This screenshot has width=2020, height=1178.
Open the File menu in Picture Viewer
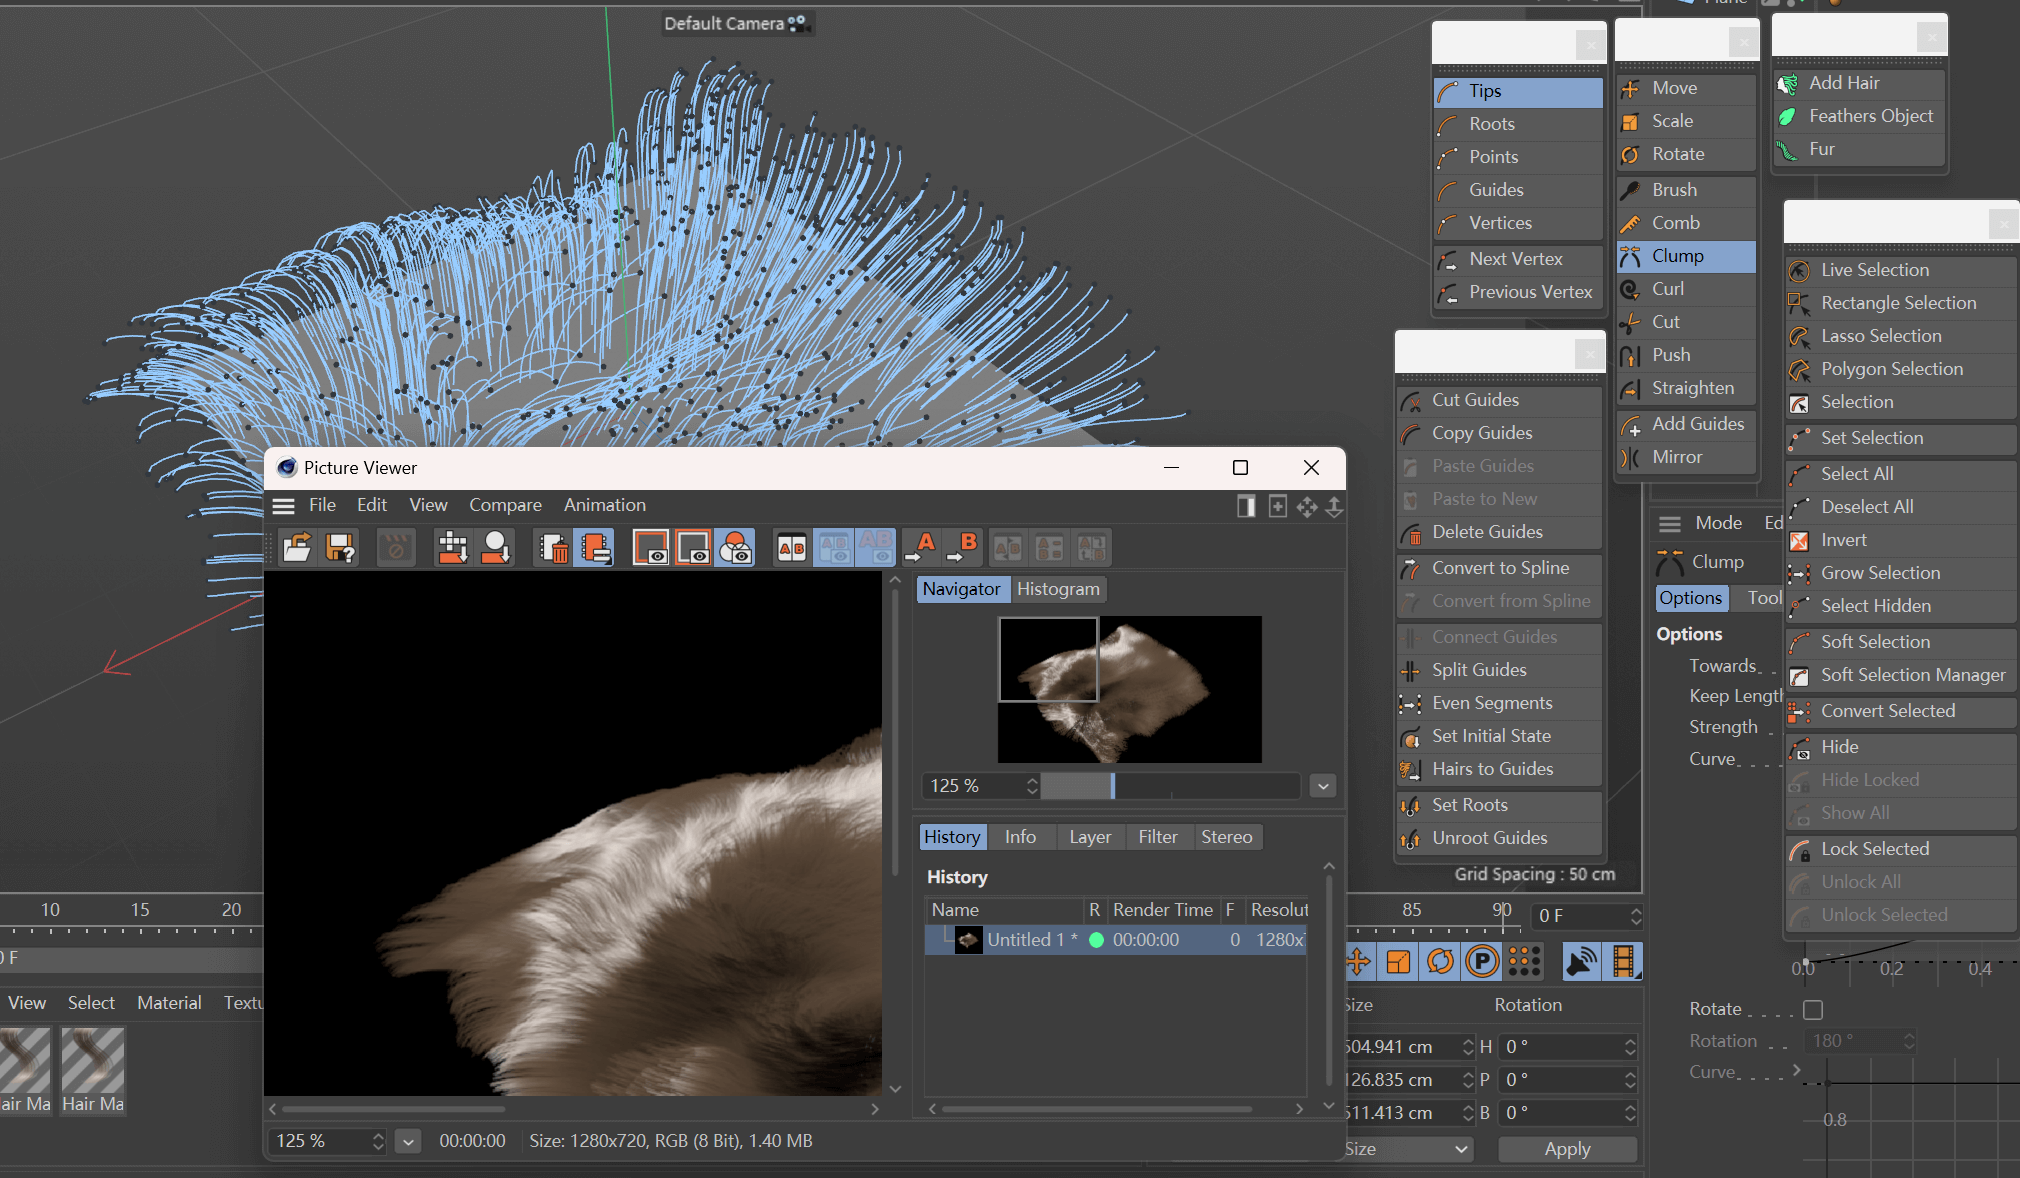(322, 505)
